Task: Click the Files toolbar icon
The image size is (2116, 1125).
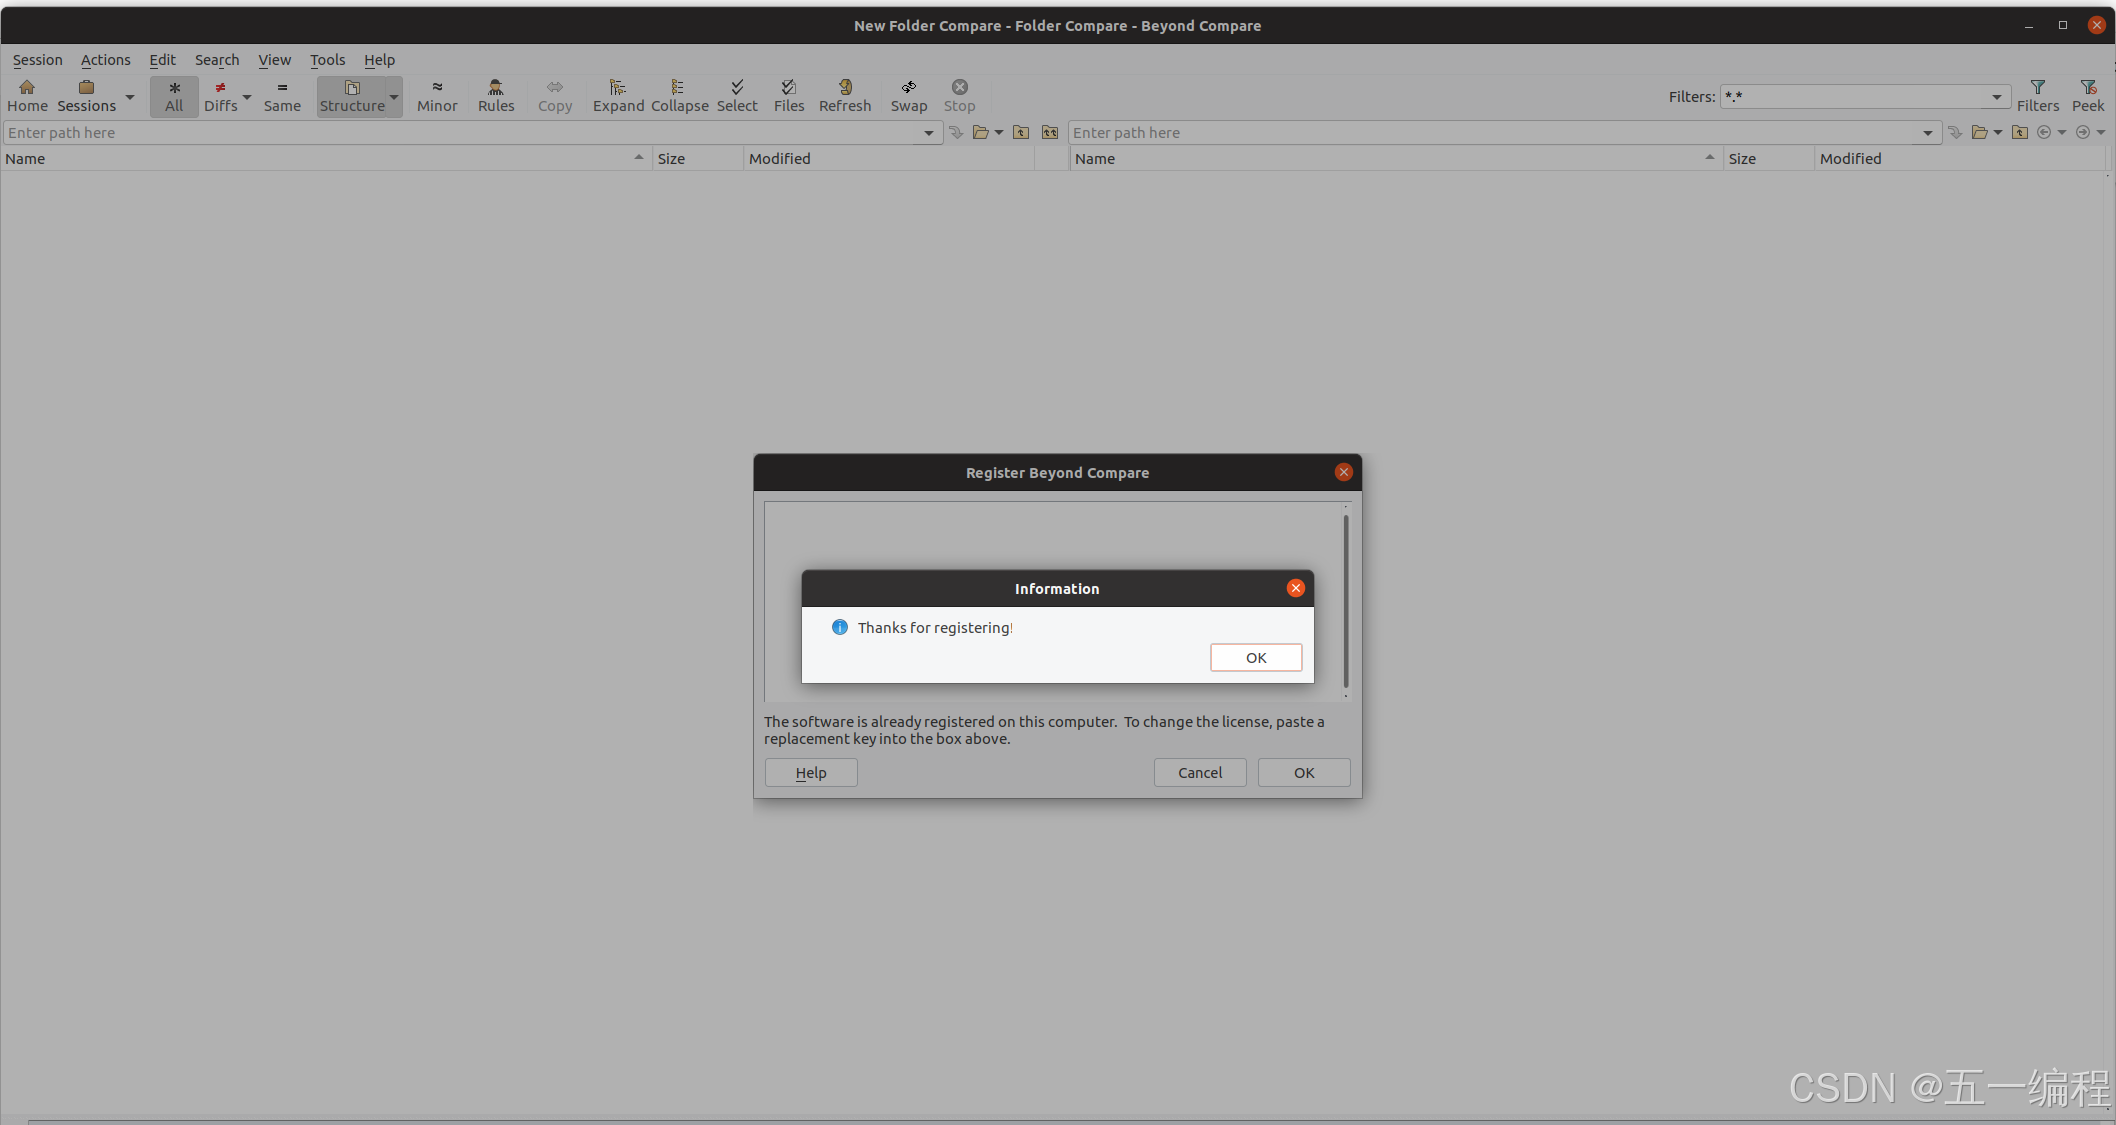Action: click(789, 96)
